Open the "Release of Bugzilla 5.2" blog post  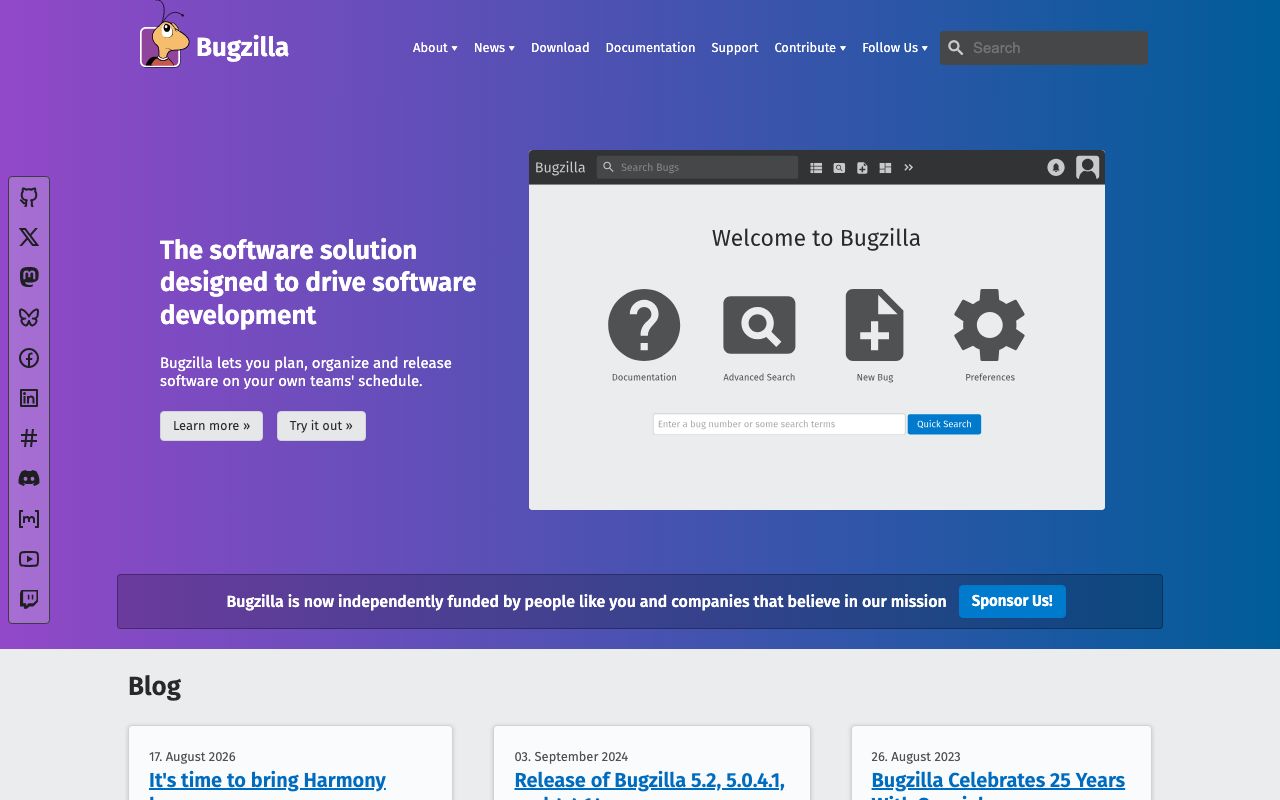point(650,781)
